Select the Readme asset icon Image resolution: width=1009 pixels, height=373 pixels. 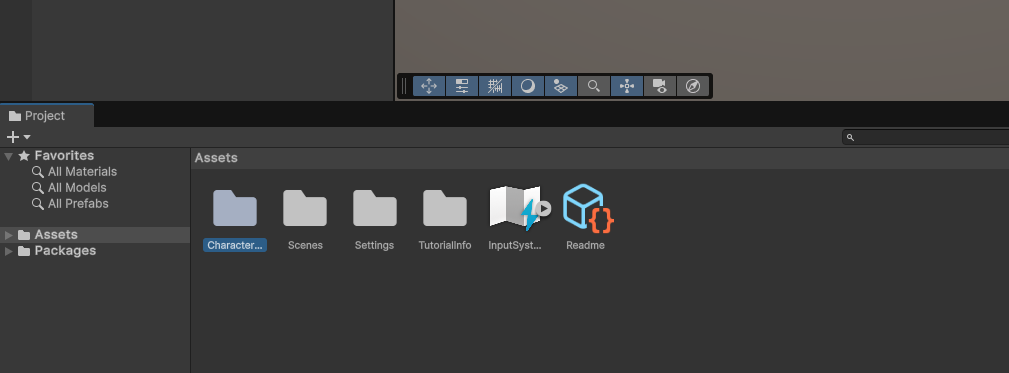point(588,208)
